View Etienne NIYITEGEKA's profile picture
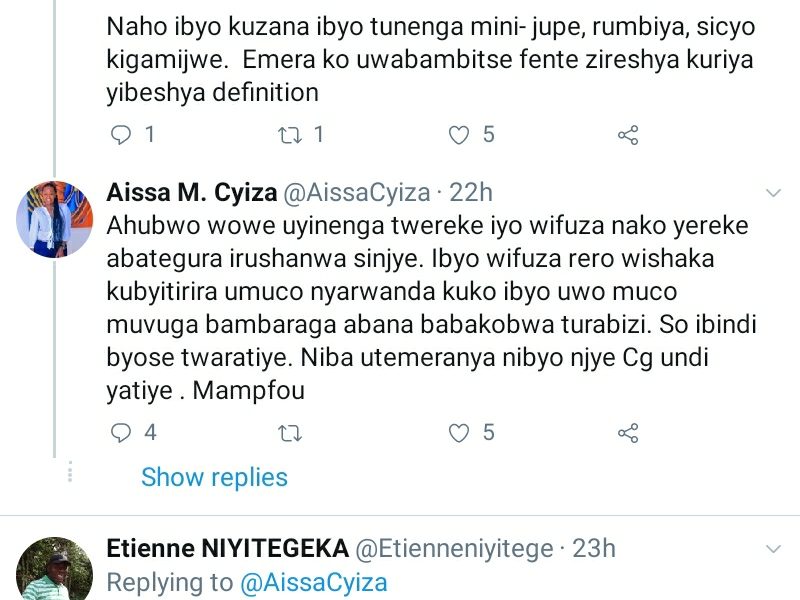 [x=55, y=570]
